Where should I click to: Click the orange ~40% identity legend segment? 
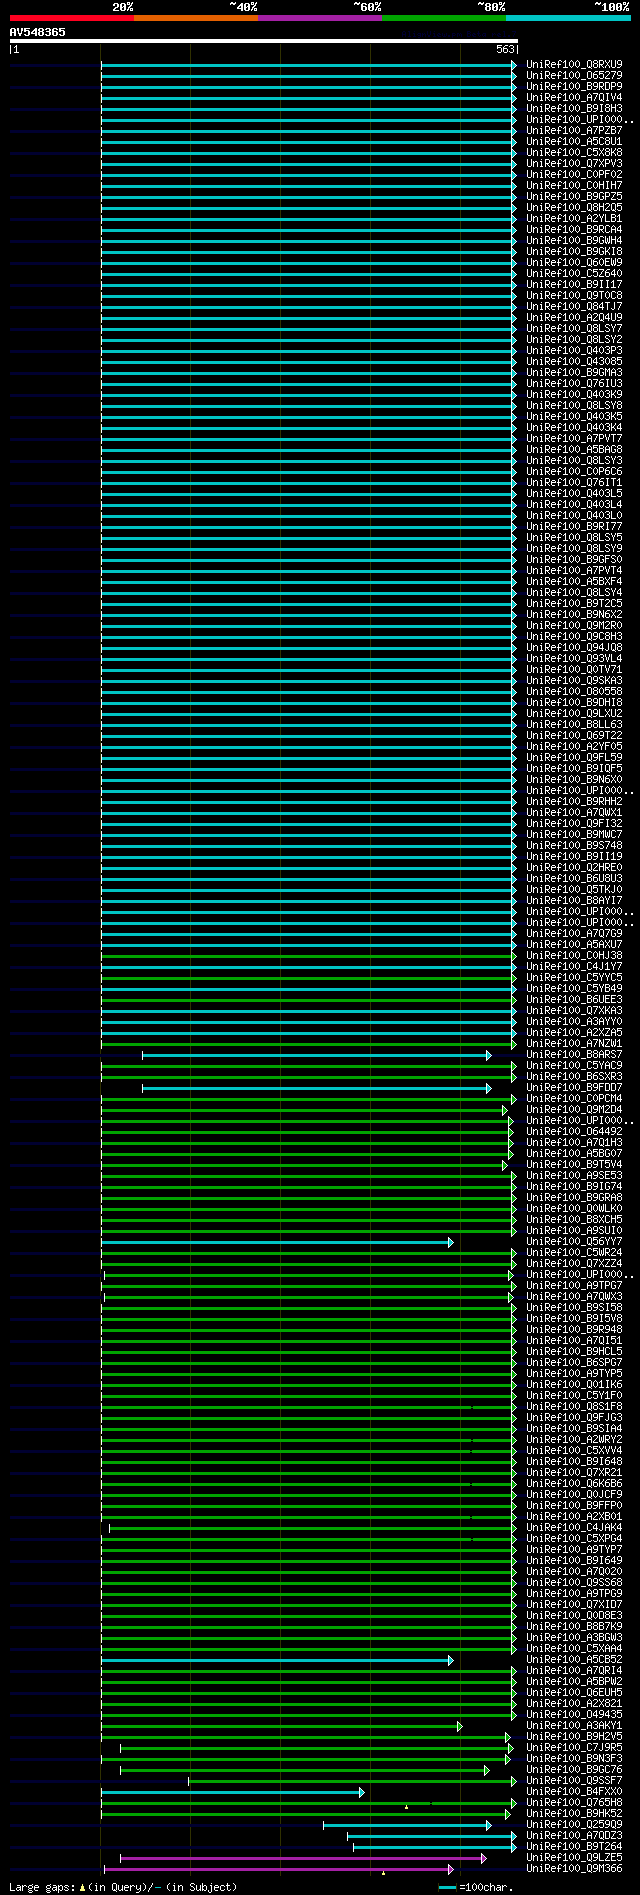(195, 18)
